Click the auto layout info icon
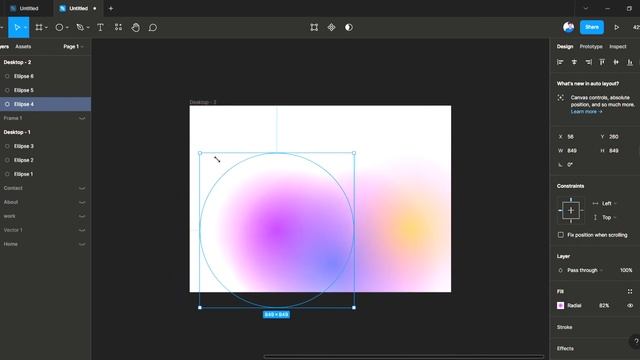The image size is (640, 360). coord(560,98)
